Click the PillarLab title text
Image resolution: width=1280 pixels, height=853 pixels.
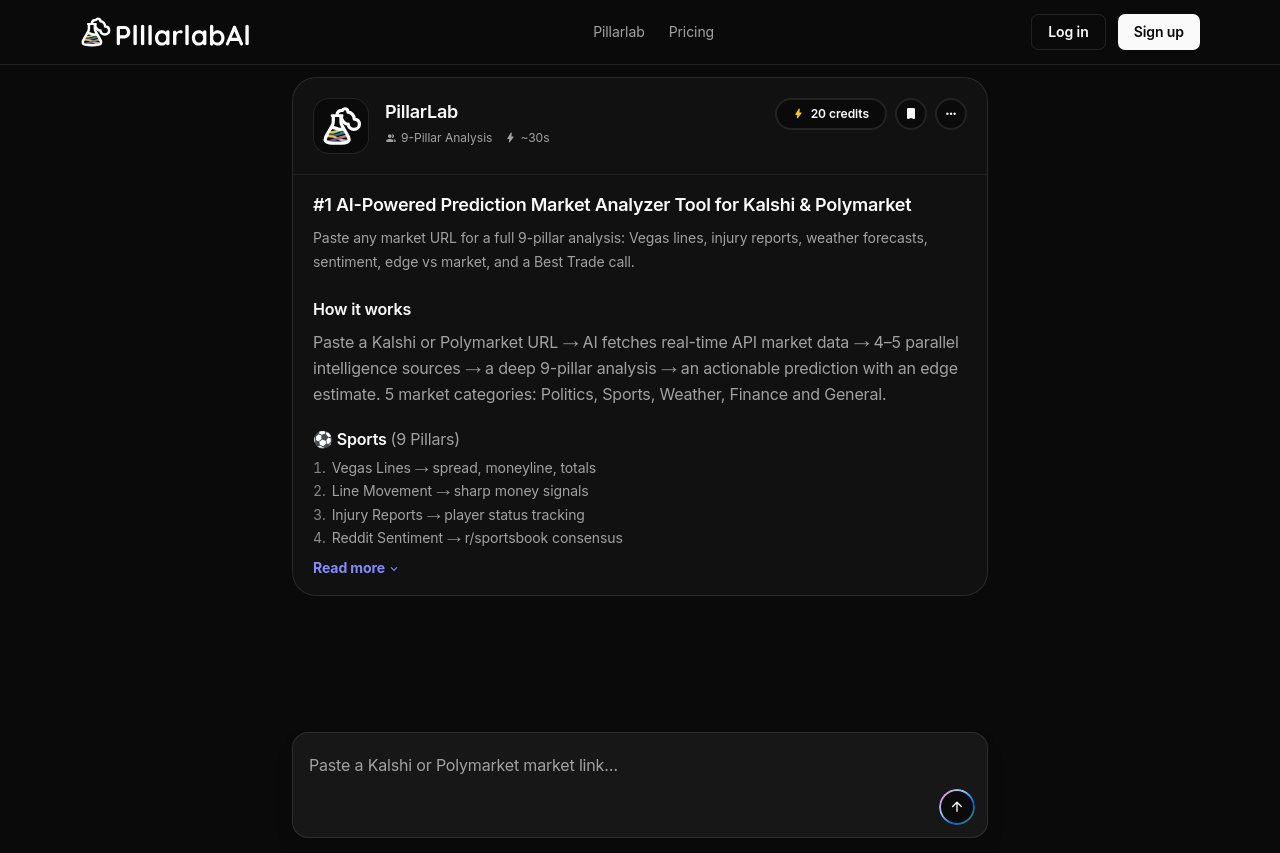coord(421,112)
